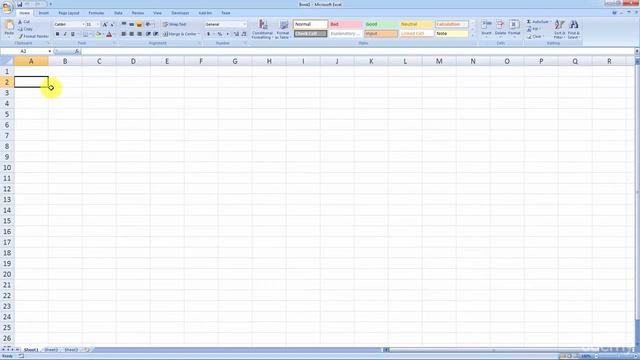This screenshot has width=640, height=360.
Task: Click the Insert Function fx icon
Action: pyautogui.click(x=76, y=51)
